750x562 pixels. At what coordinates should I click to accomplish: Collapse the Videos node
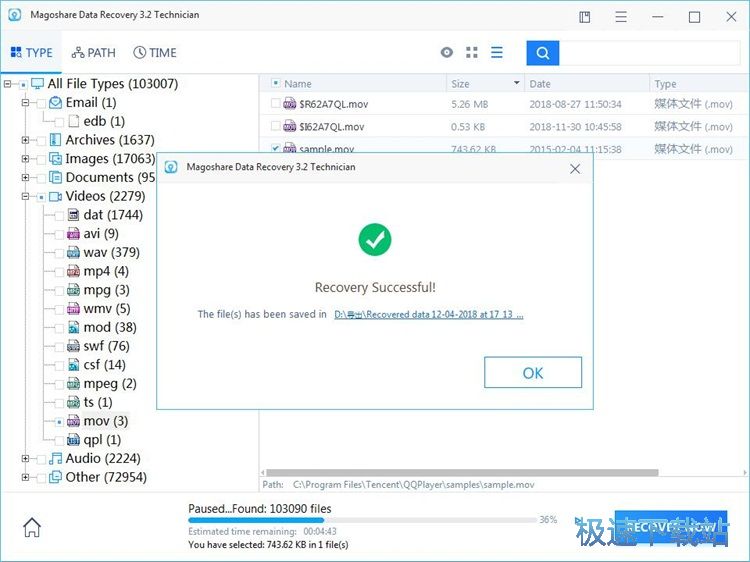coord(25,196)
